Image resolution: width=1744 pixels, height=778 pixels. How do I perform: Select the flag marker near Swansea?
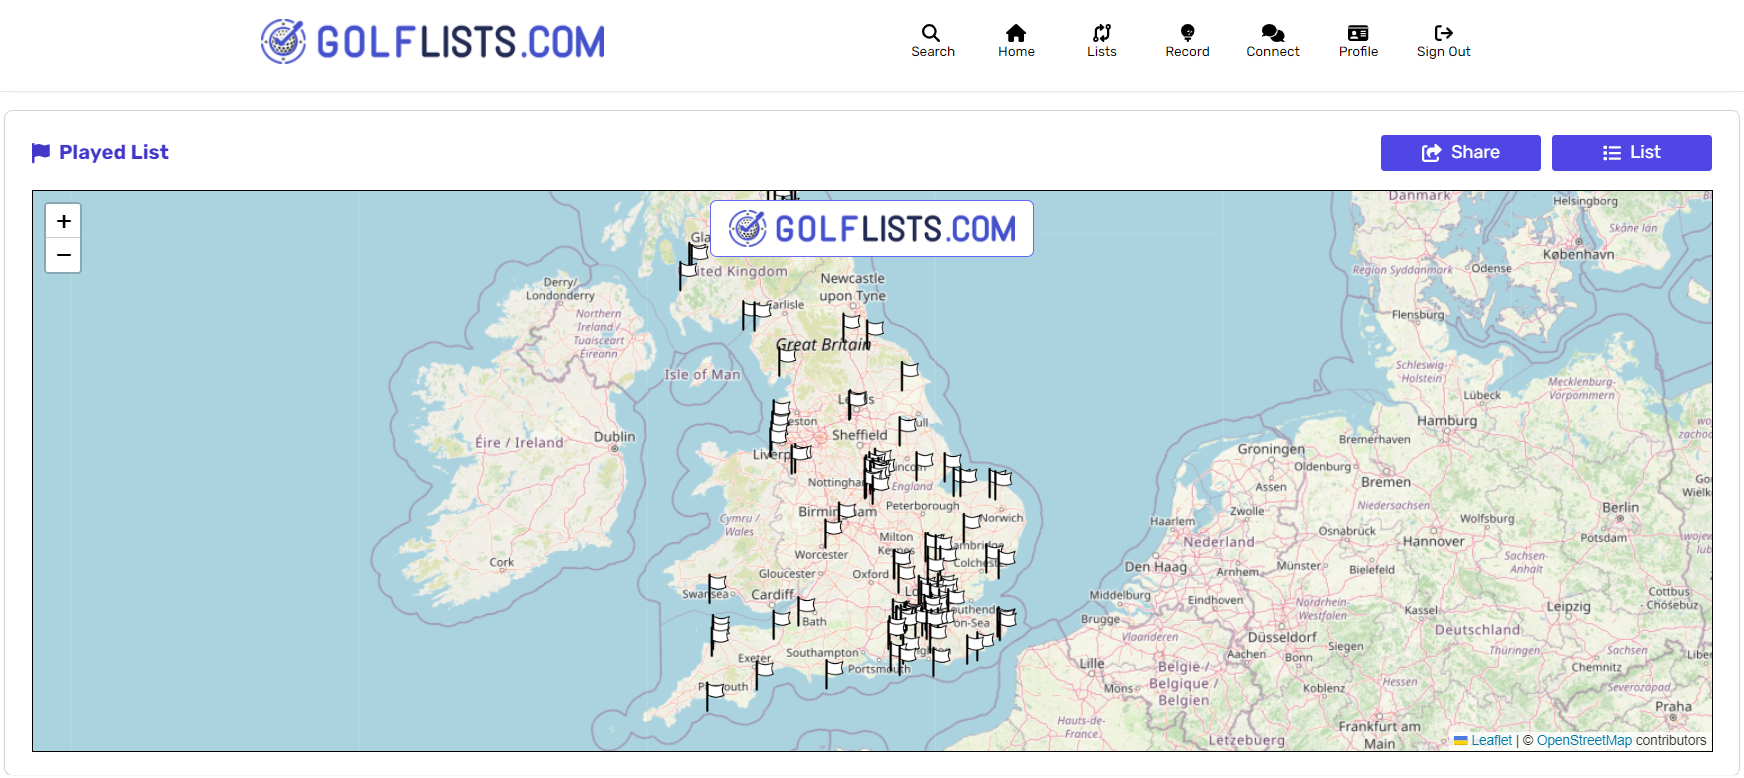(x=716, y=590)
